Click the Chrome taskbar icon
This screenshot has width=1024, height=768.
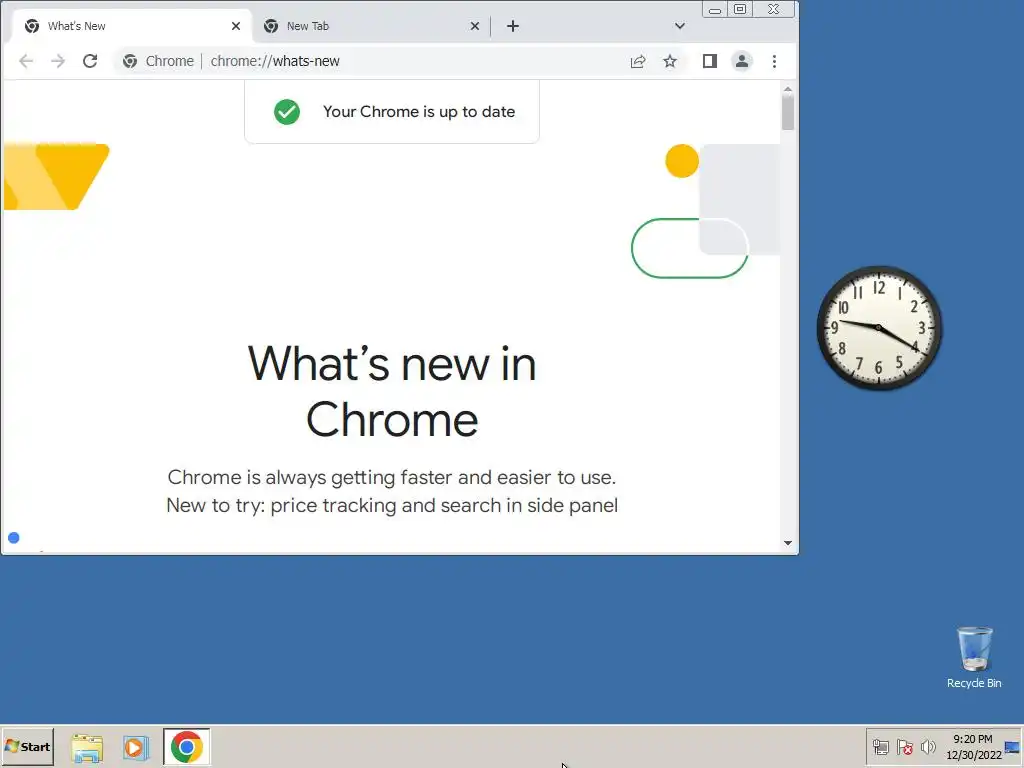click(x=187, y=746)
